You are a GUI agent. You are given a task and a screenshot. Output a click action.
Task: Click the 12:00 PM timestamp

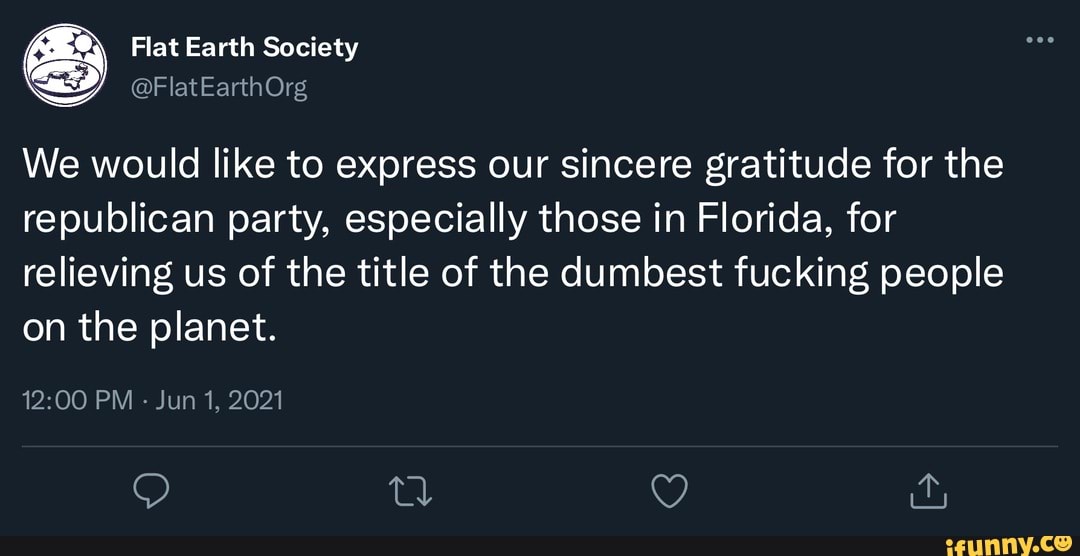pos(77,401)
